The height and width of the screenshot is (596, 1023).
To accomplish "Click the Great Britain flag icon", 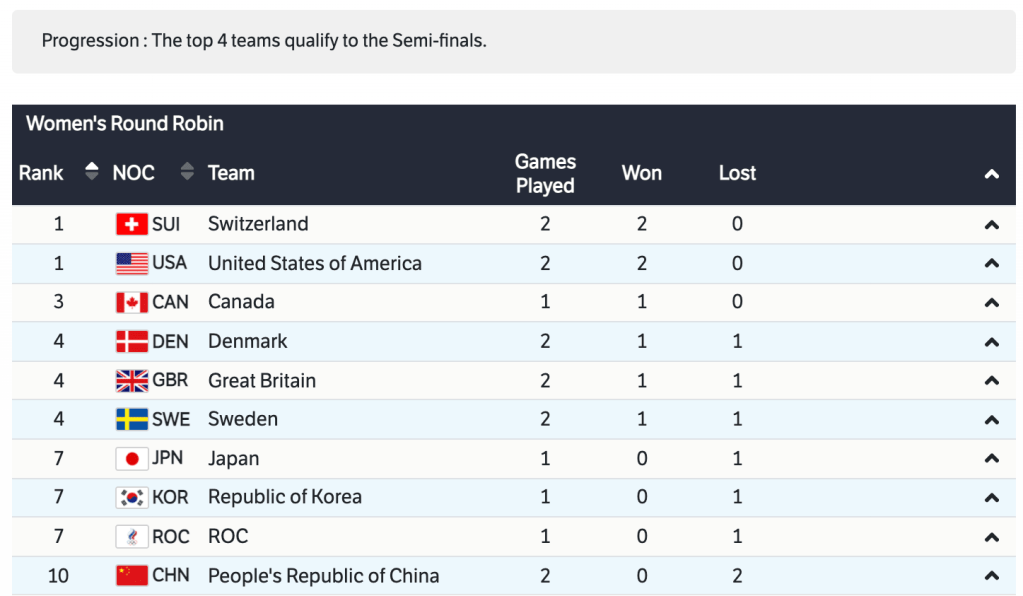I will click(x=131, y=380).
